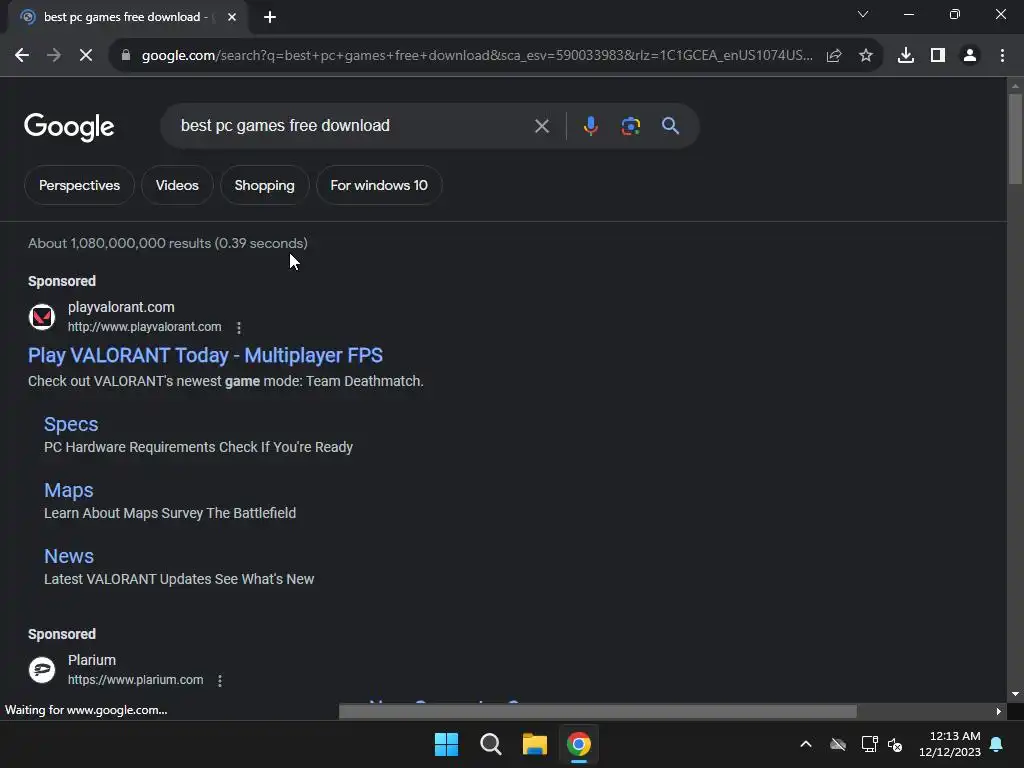Viewport: 1024px width, 768px height.
Task: Open Chrome profile menu
Action: (970, 56)
